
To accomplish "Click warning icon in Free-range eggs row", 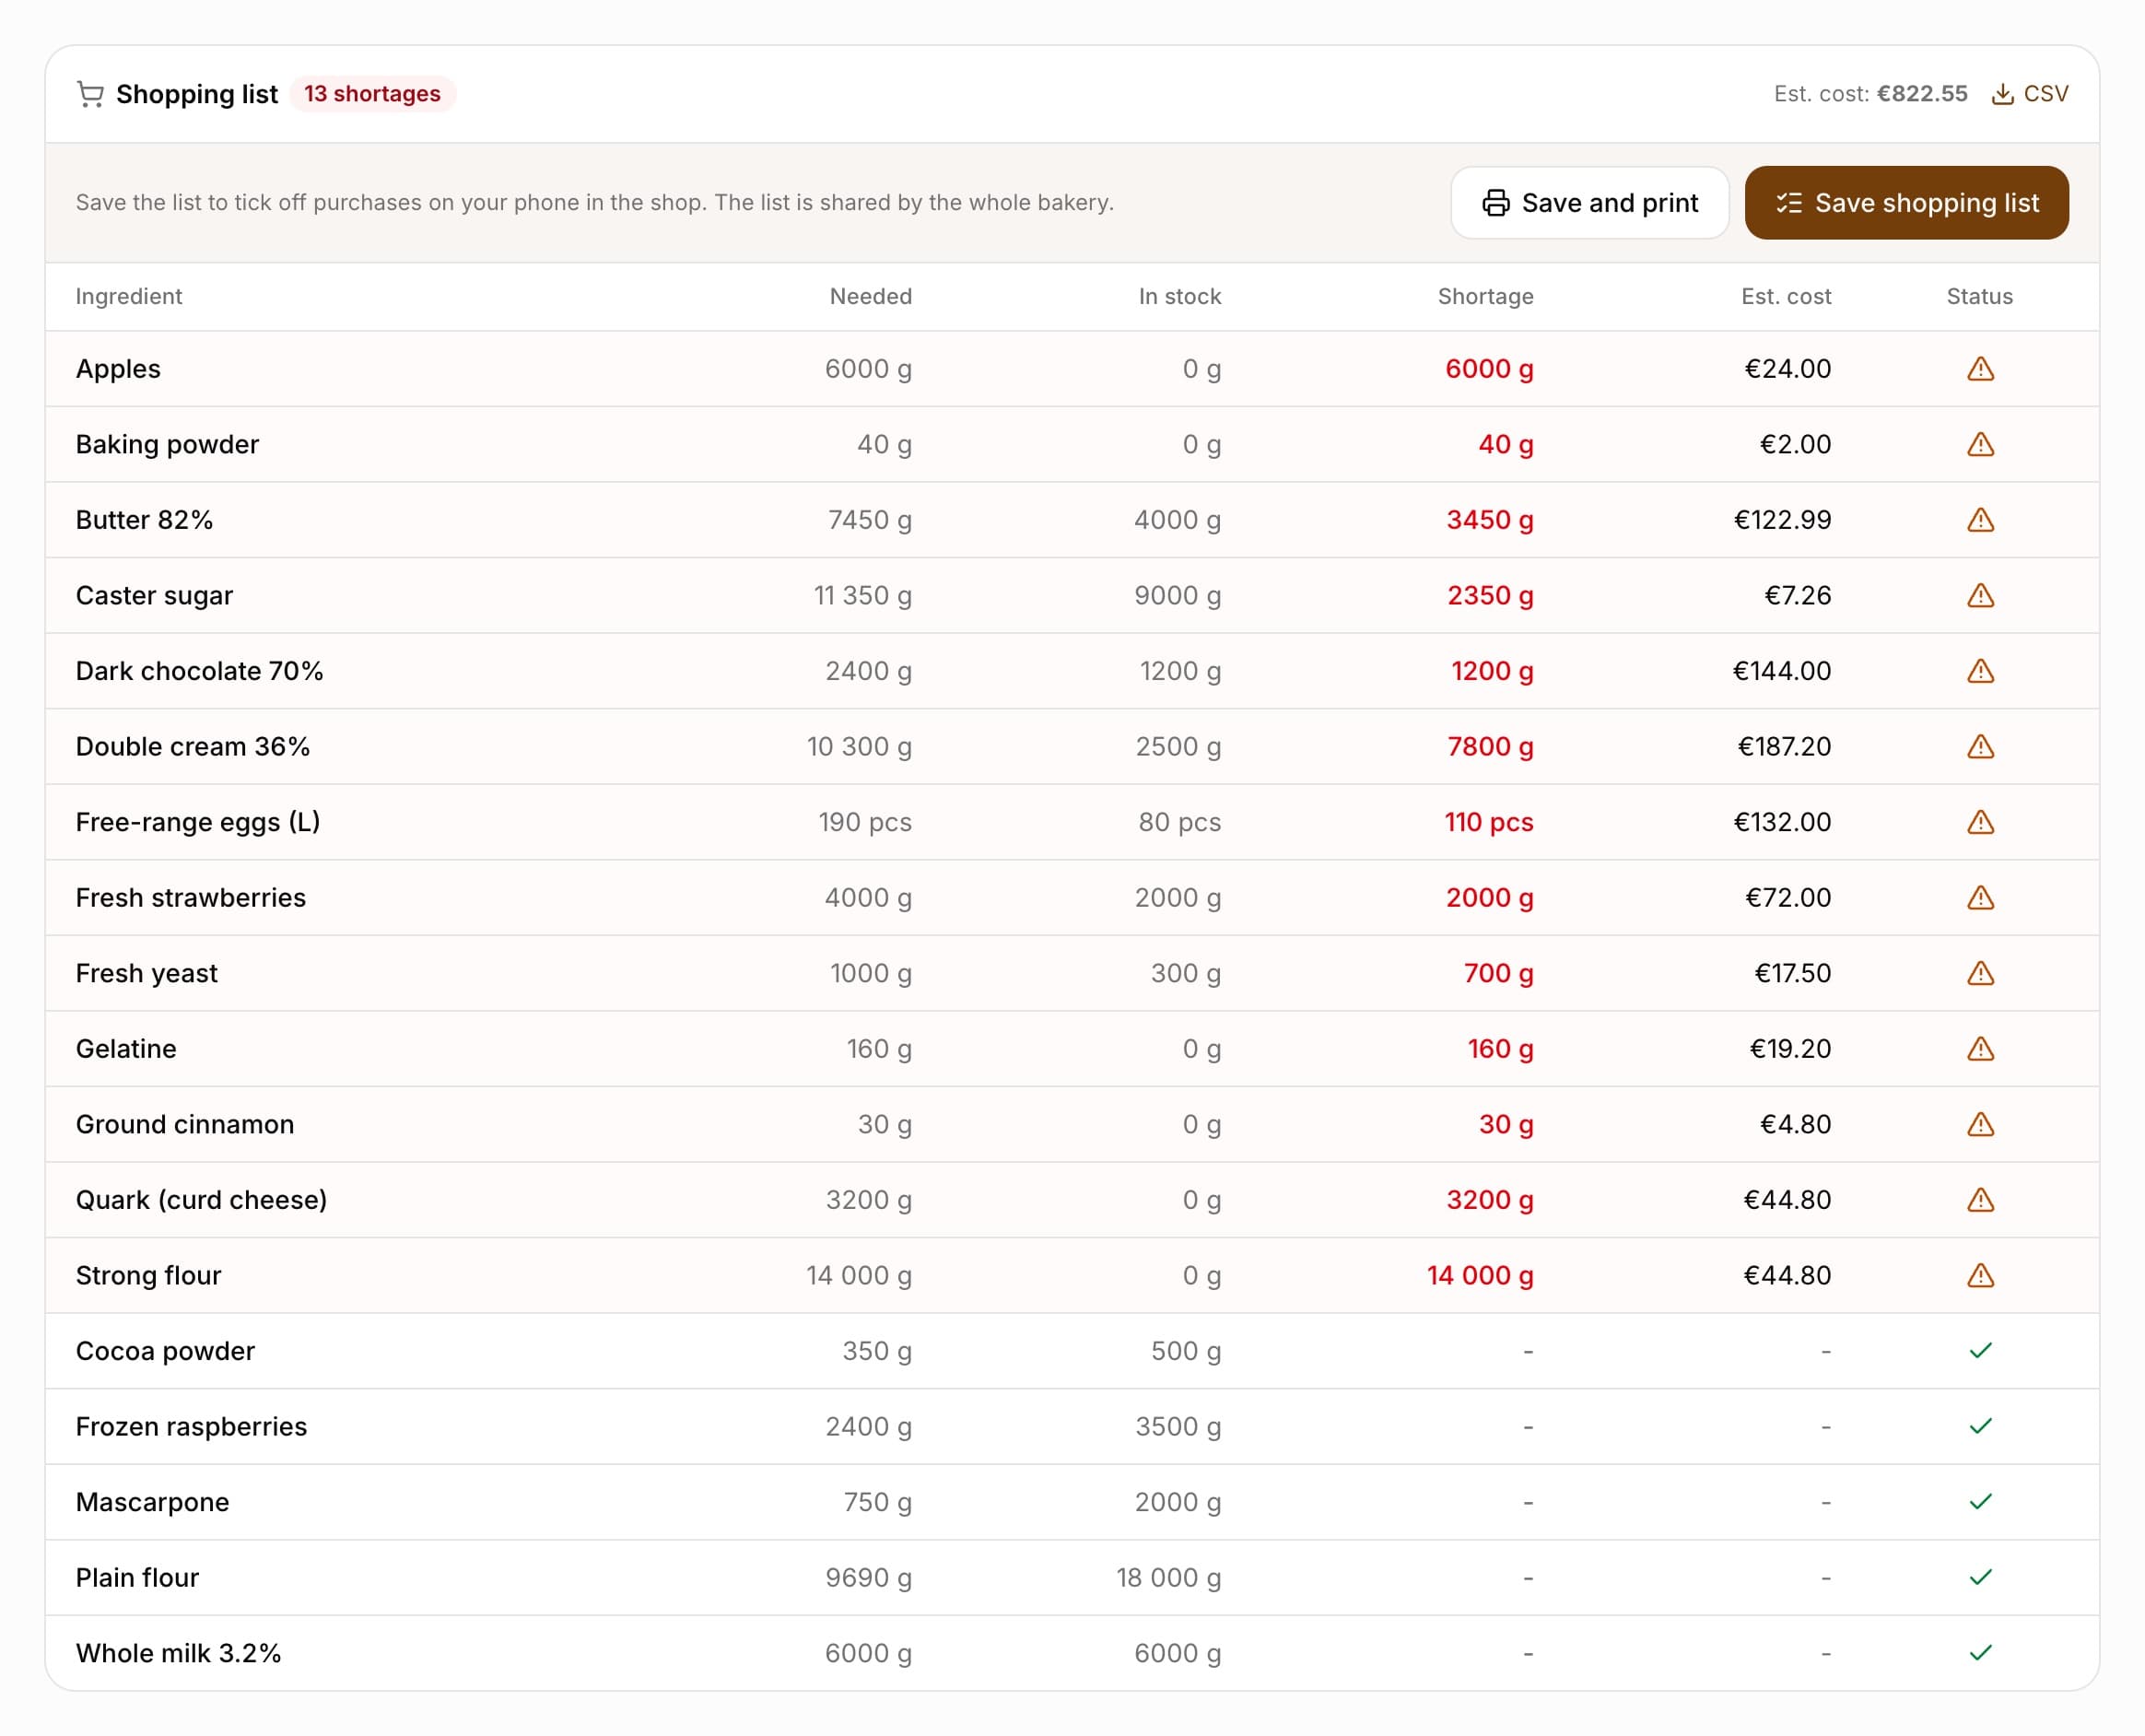I will point(1980,822).
